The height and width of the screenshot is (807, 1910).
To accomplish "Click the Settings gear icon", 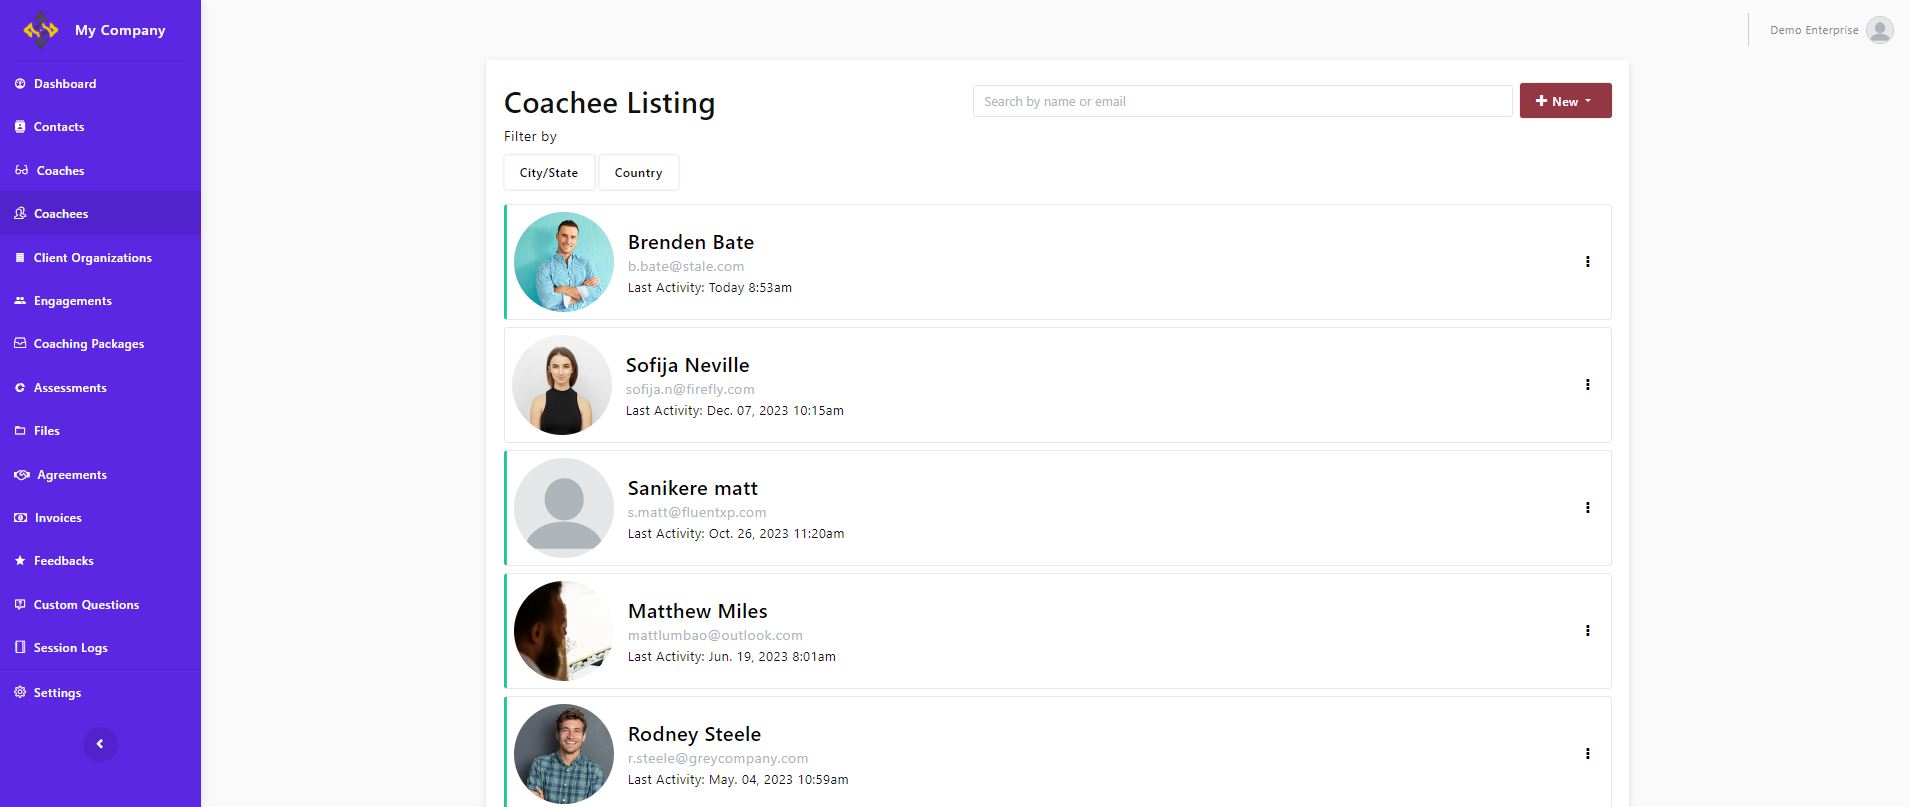I will pyautogui.click(x=20, y=692).
